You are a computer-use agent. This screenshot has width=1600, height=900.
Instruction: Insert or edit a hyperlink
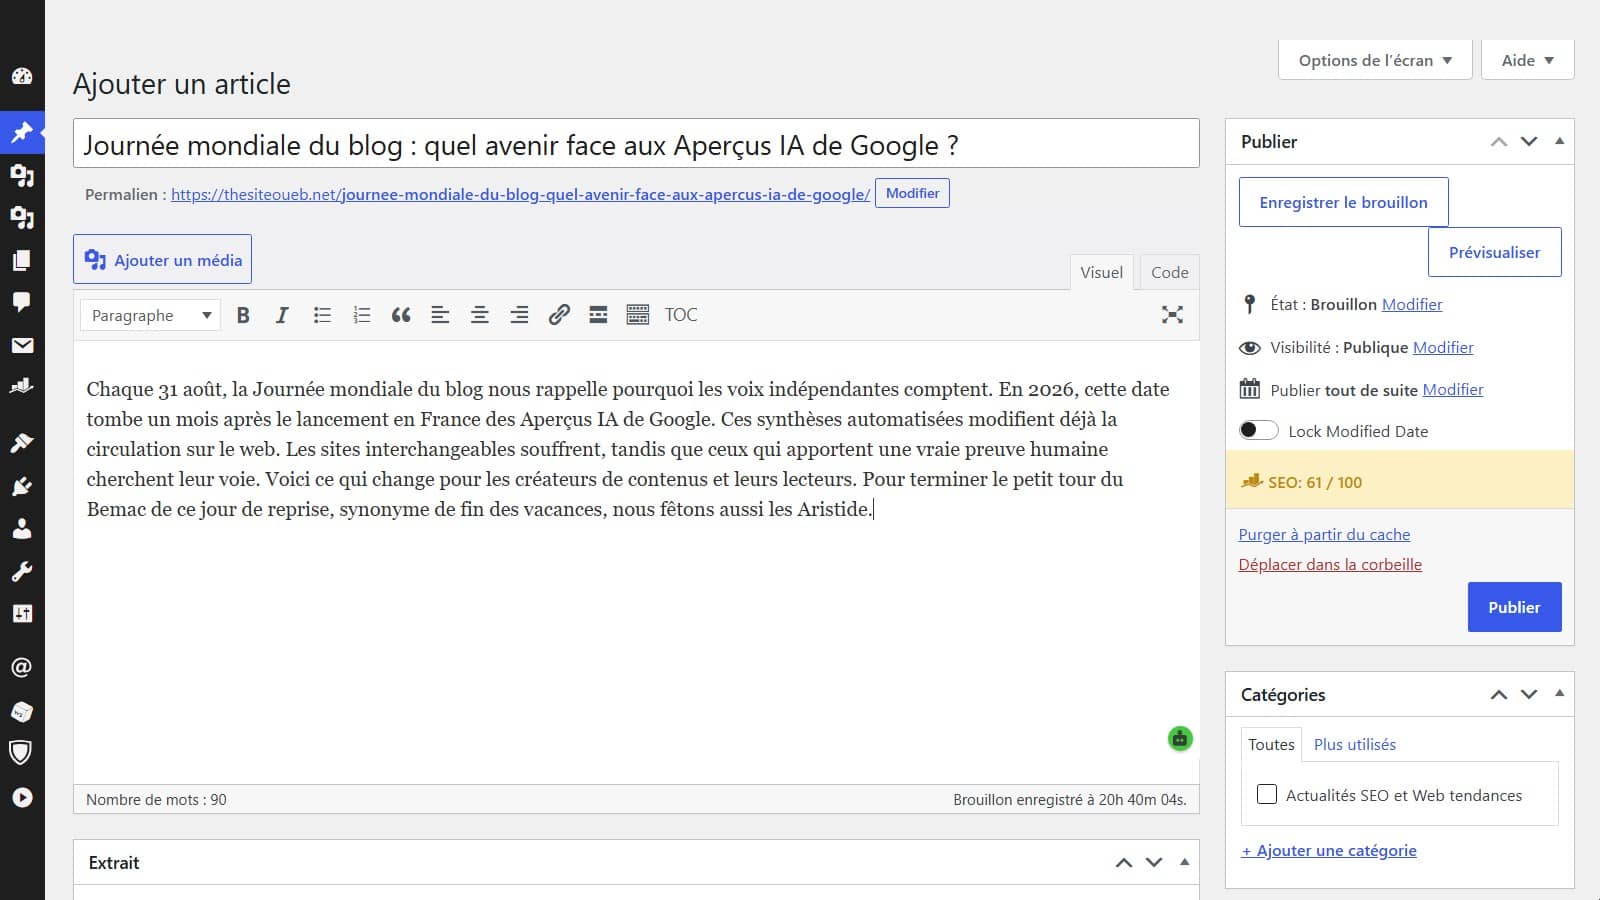pyautogui.click(x=559, y=315)
